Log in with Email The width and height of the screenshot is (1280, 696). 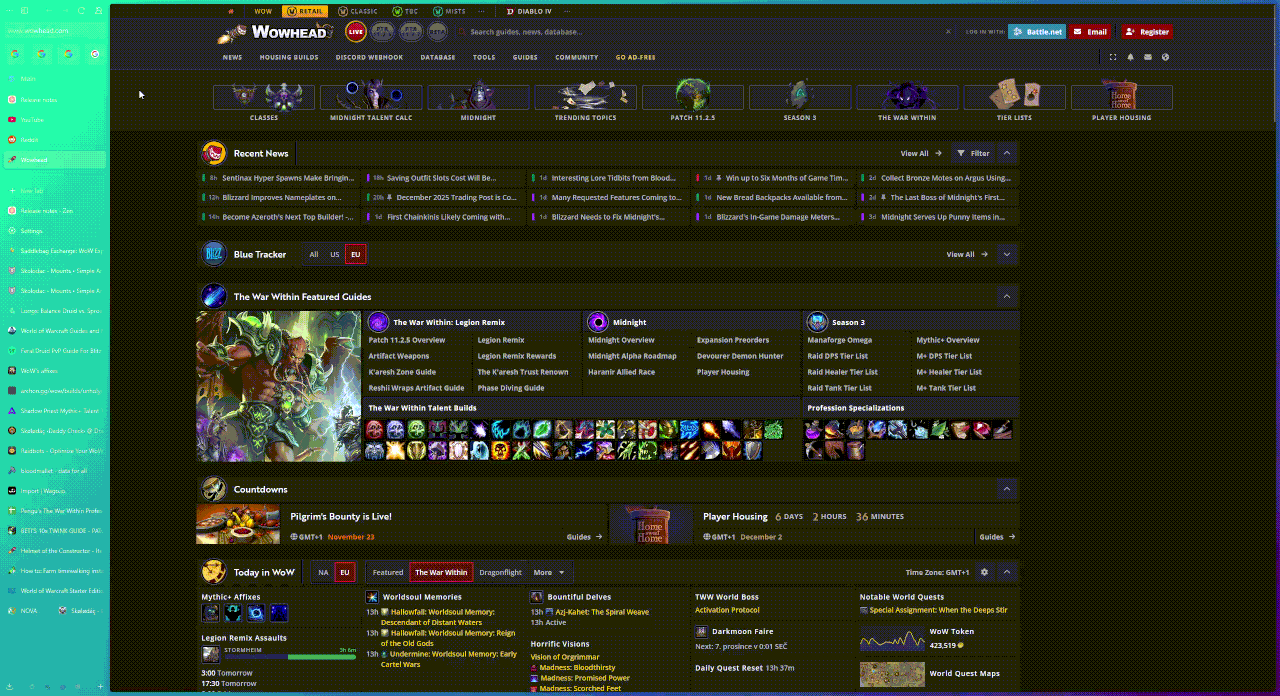tap(1091, 32)
